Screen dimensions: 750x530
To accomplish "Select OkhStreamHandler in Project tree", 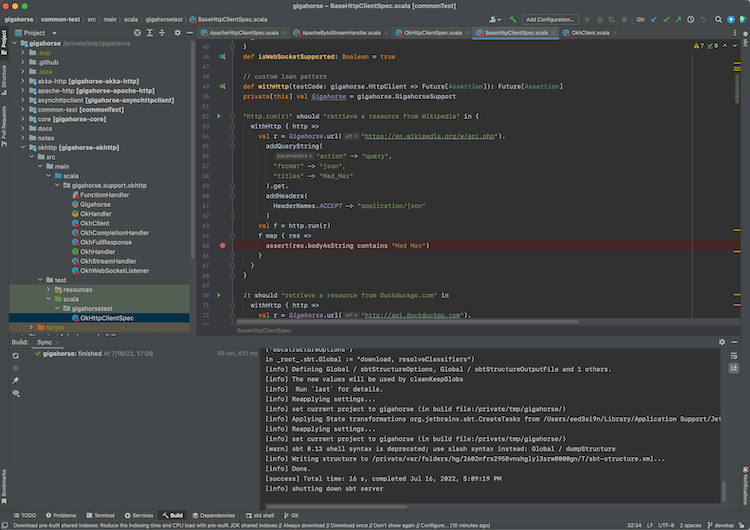I will 108,261.
